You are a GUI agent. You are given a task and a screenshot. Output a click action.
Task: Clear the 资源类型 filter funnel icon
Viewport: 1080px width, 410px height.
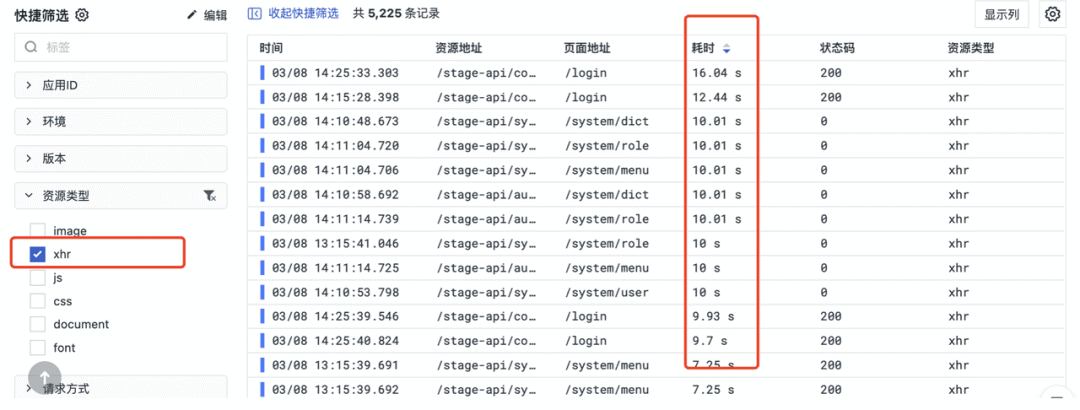tap(210, 196)
